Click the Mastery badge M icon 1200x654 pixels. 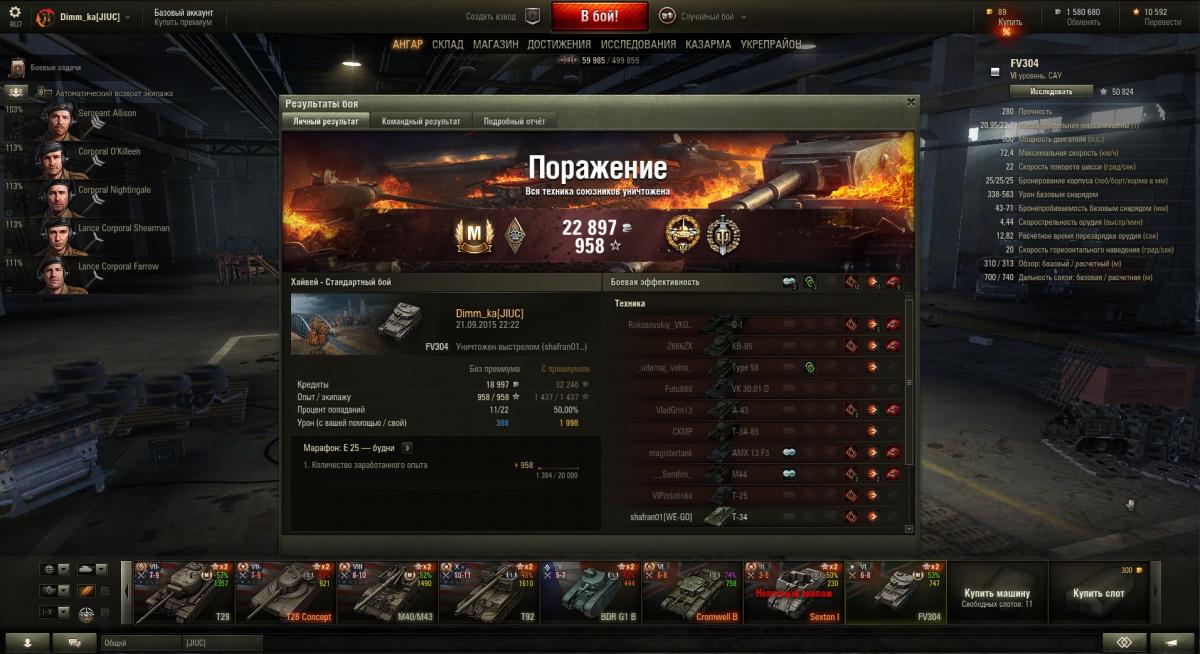[x=469, y=235]
